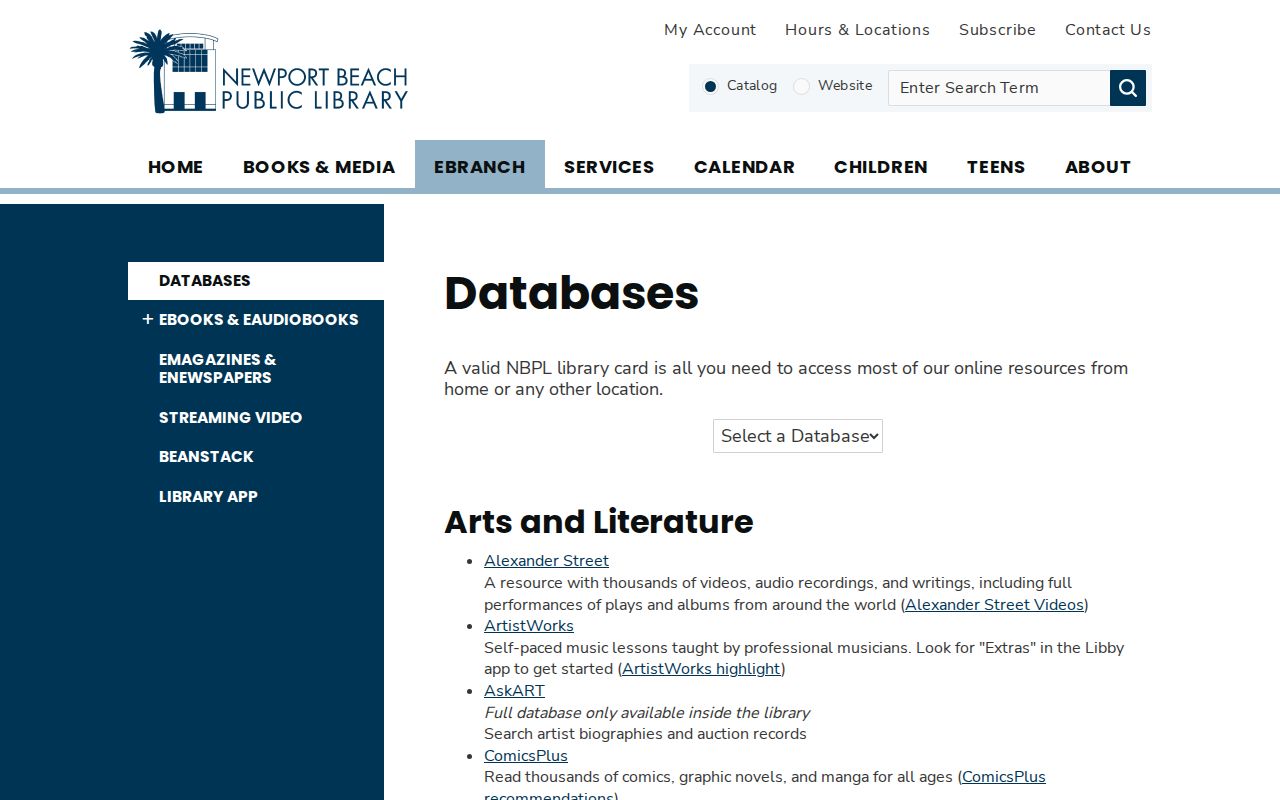Go to My Account
The image size is (1280, 800).
click(x=710, y=30)
